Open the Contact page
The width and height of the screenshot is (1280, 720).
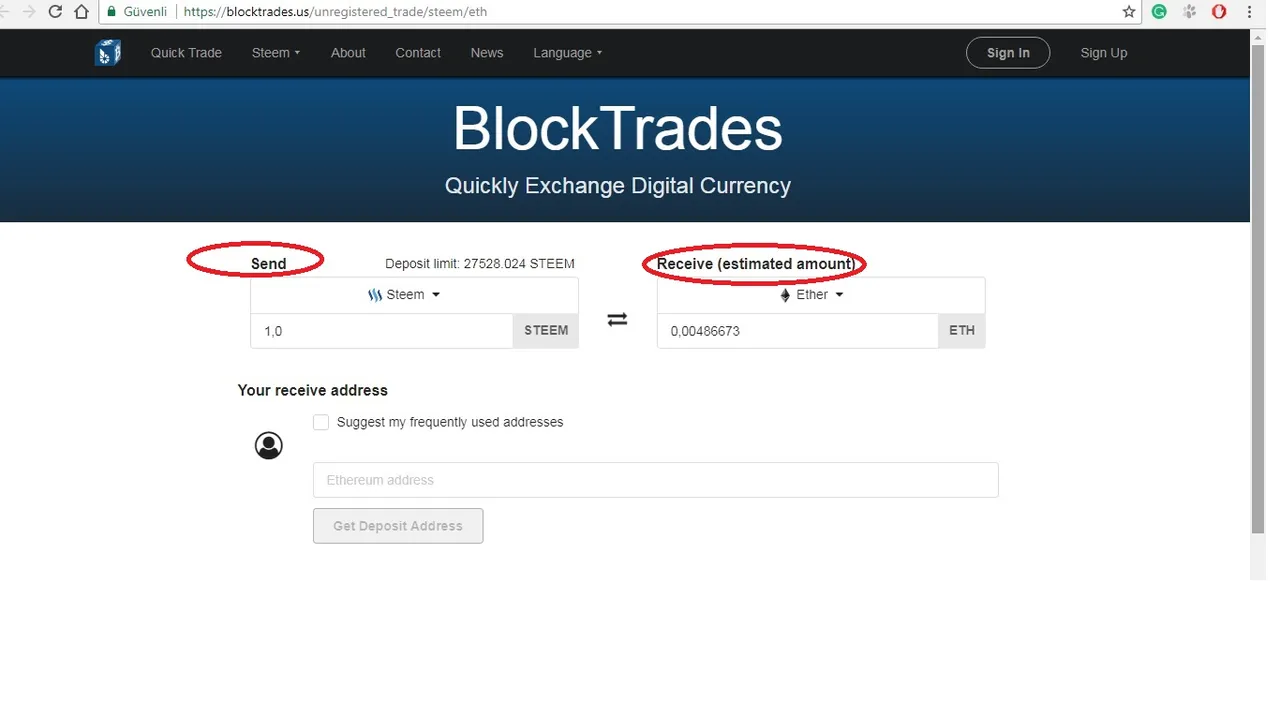418,53
